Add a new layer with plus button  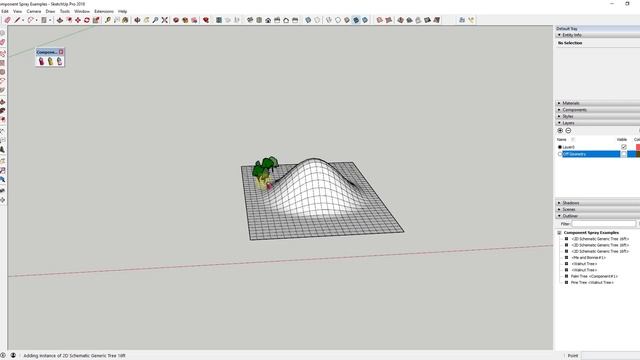pyautogui.click(x=560, y=131)
